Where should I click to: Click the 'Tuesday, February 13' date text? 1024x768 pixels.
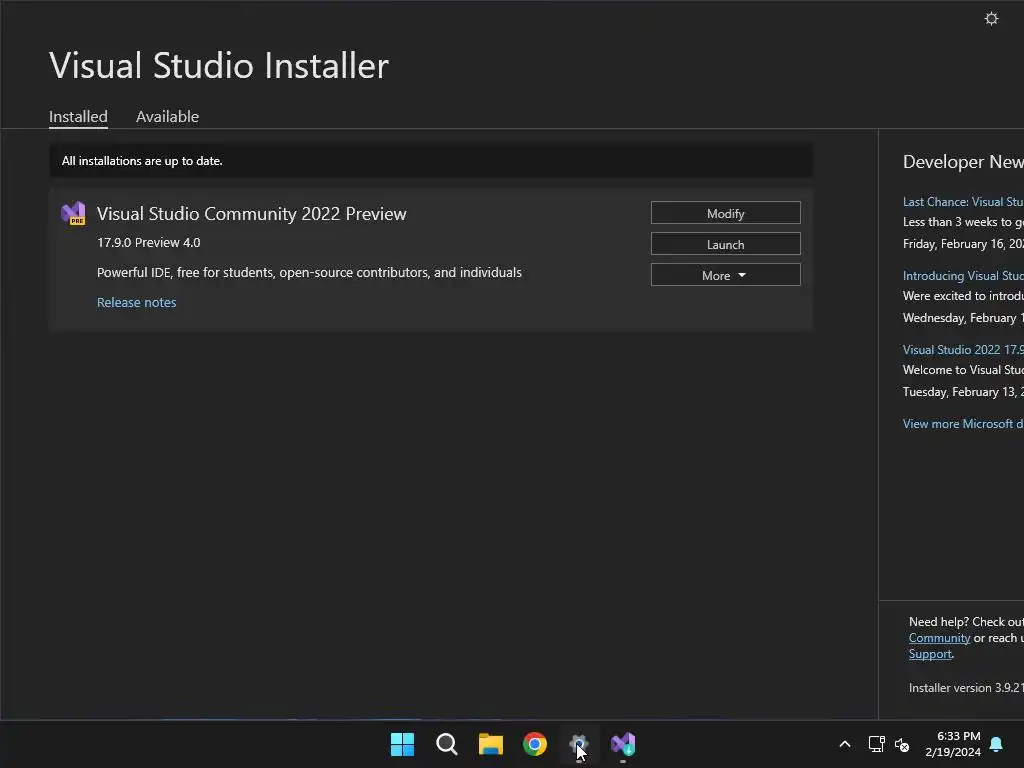(x=963, y=392)
